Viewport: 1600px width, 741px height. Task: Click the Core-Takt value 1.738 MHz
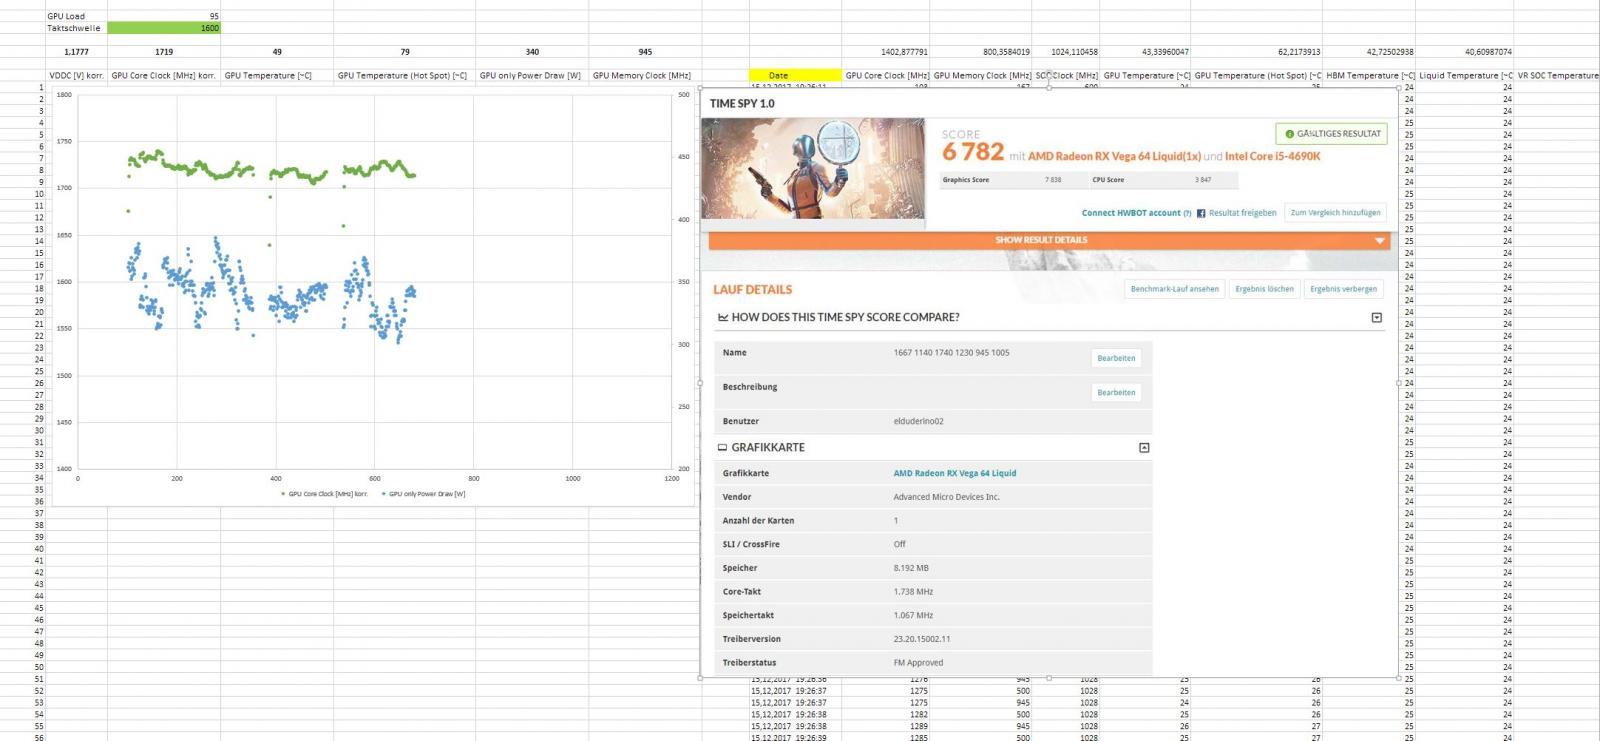(x=913, y=592)
